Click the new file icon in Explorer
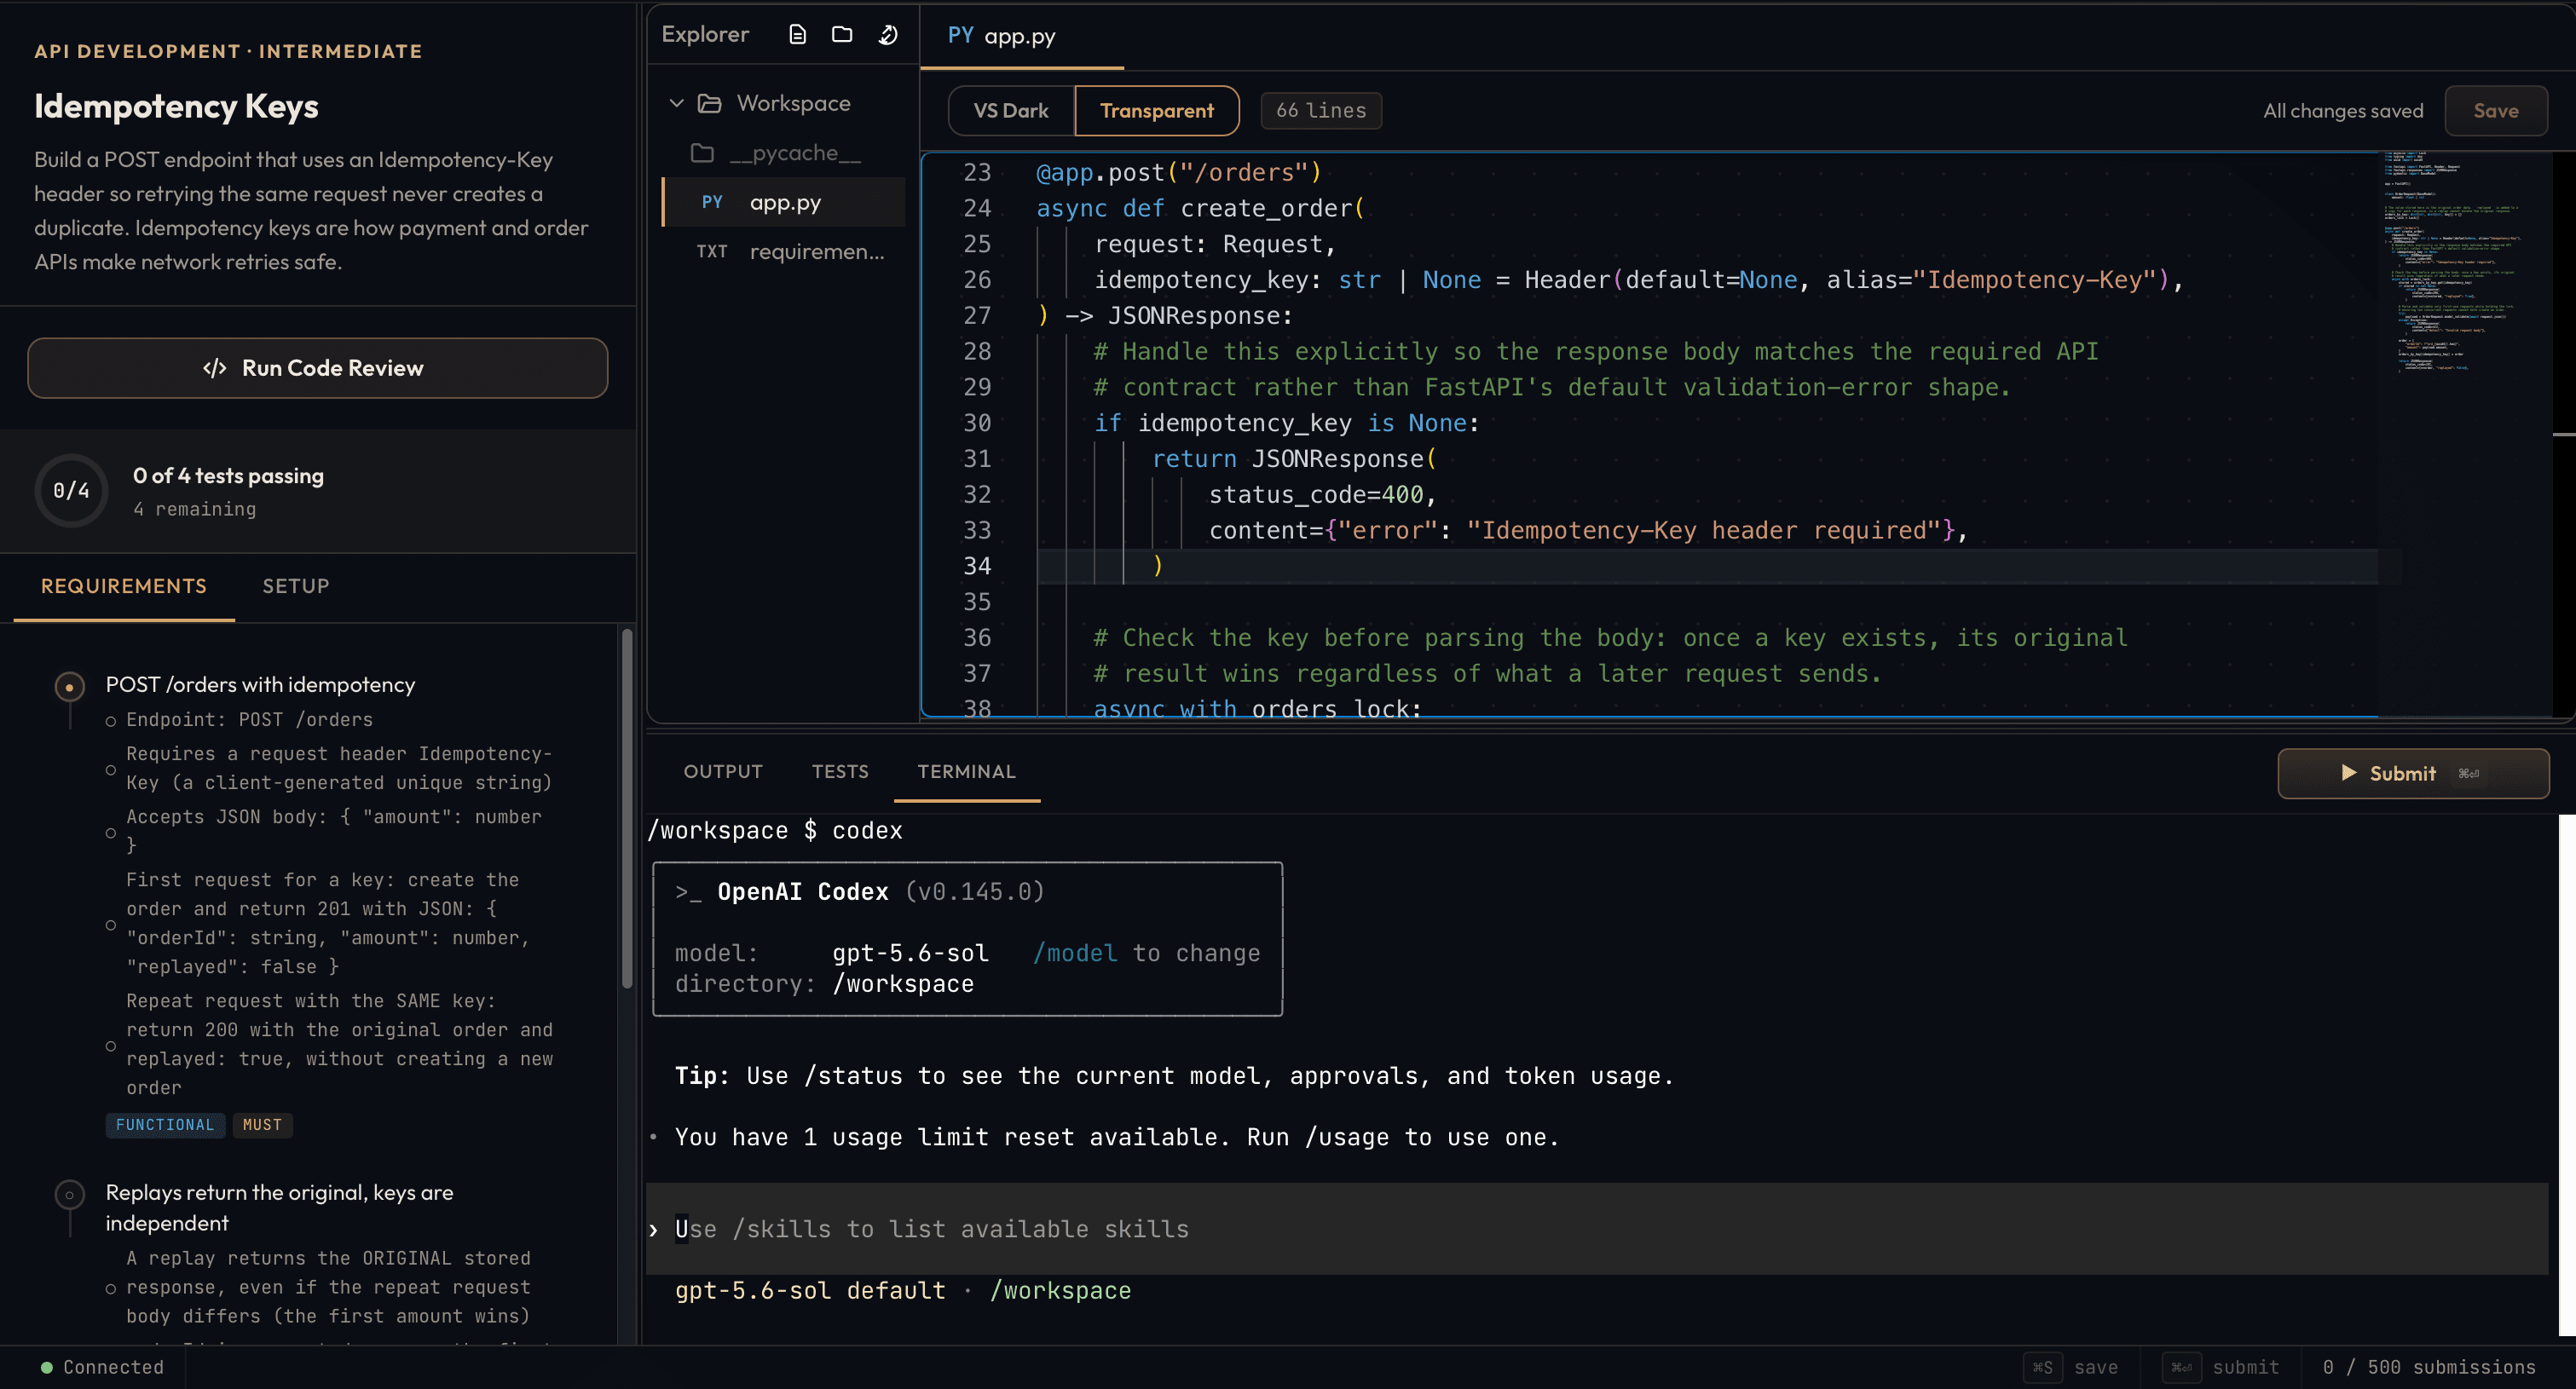The width and height of the screenshot is (2576, 1389). 797,35
